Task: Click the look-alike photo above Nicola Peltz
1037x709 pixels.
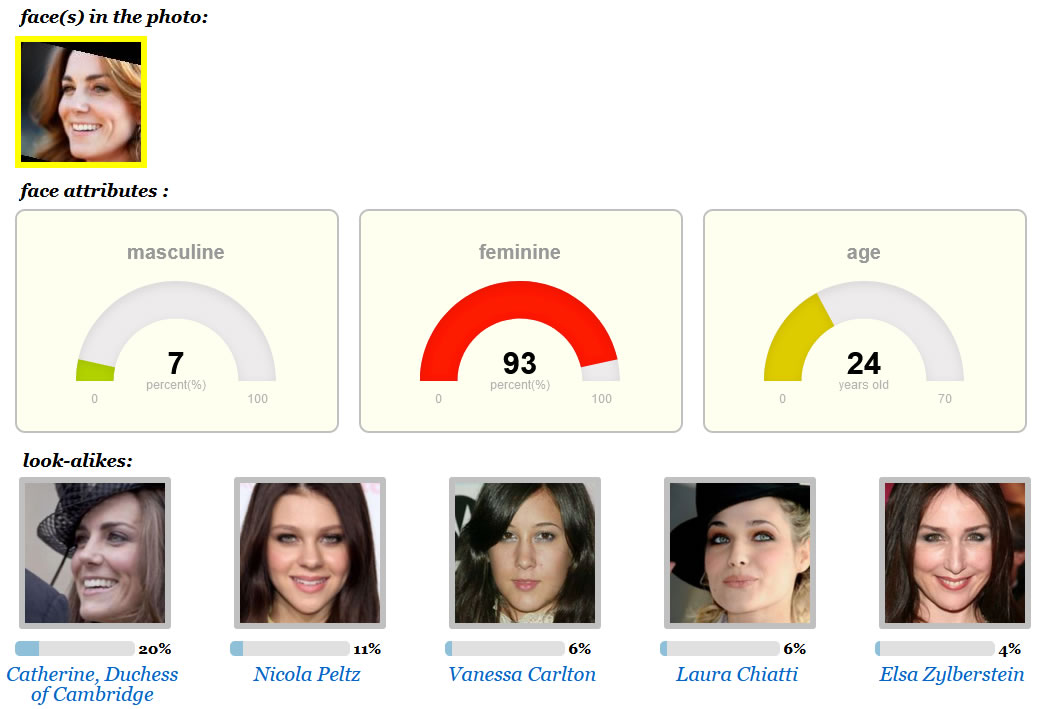Action: [310, 553]
